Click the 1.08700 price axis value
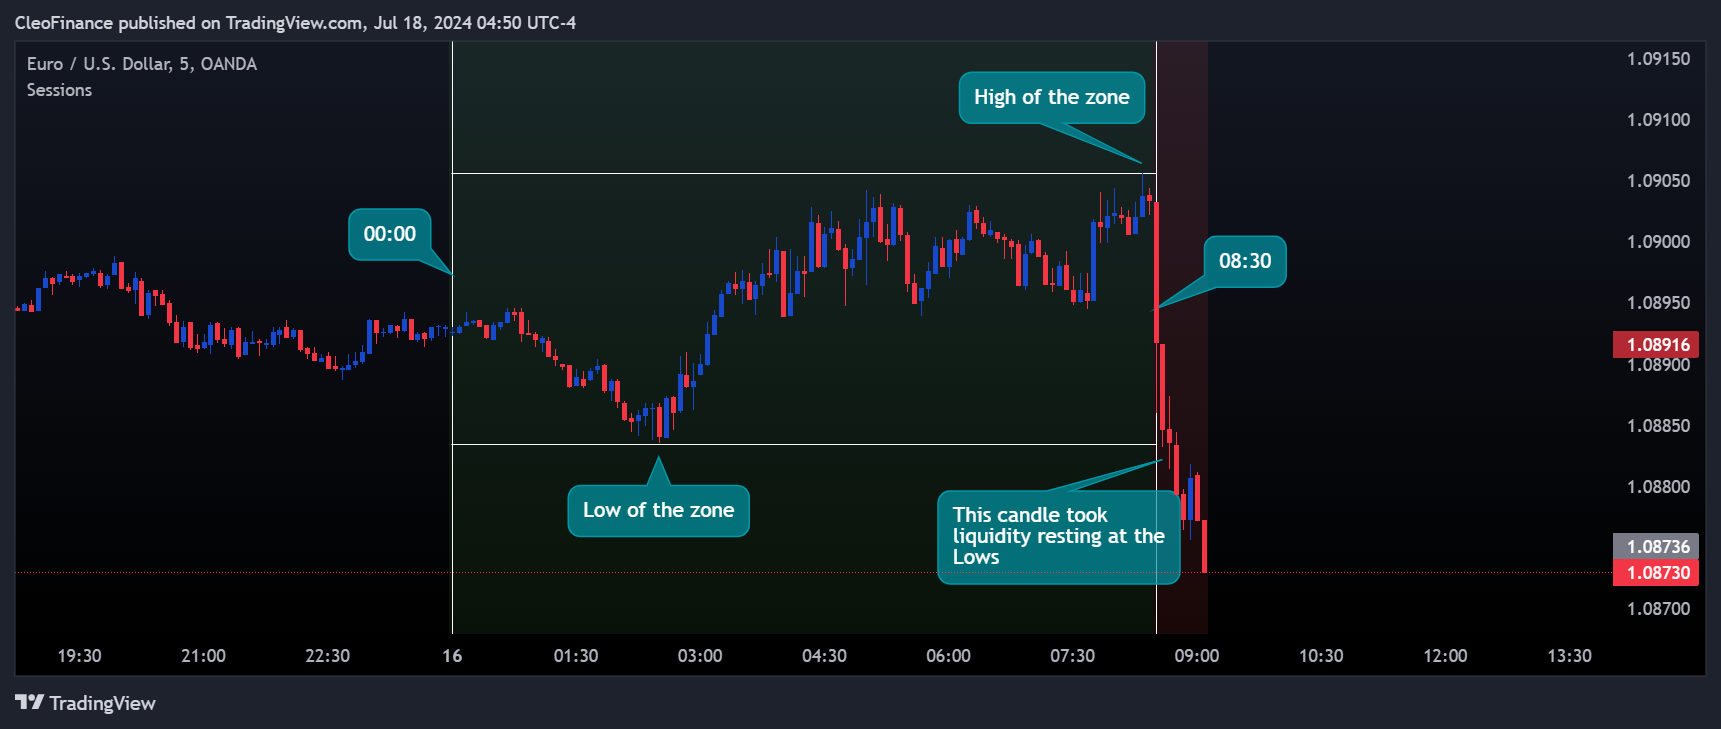Viewport: 1721px width, 729px height. click(1658, 609)
